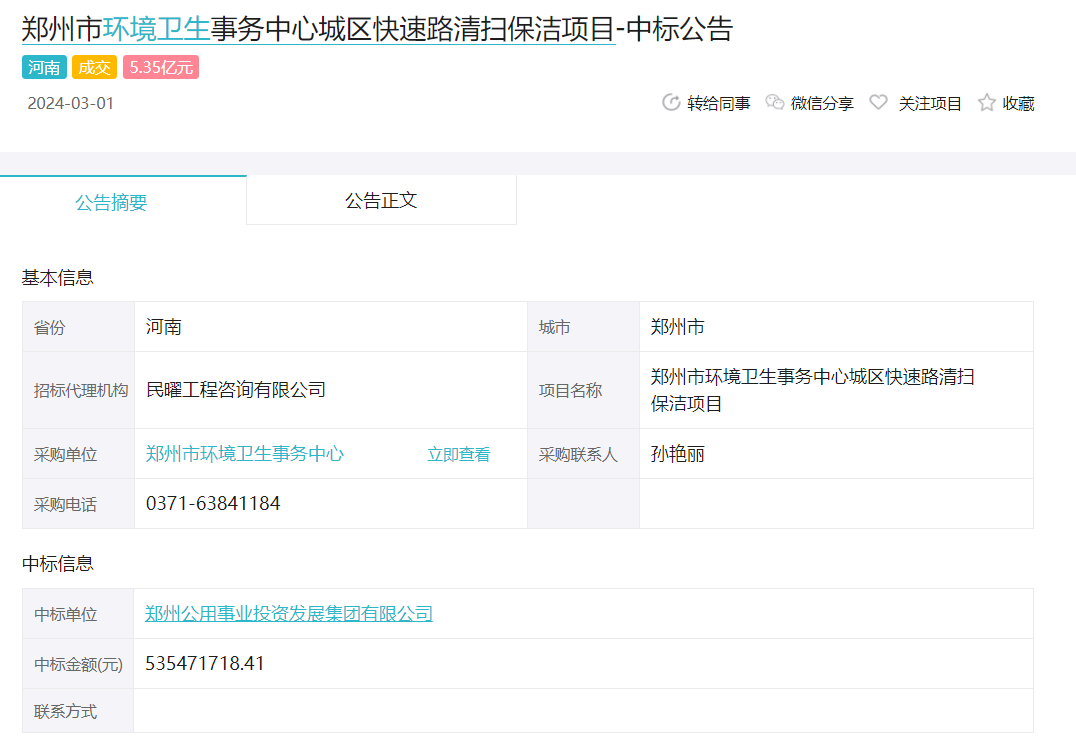Click the 基本信息 section heading
The height and width of the screenshot is (744, 1076).
58,278
